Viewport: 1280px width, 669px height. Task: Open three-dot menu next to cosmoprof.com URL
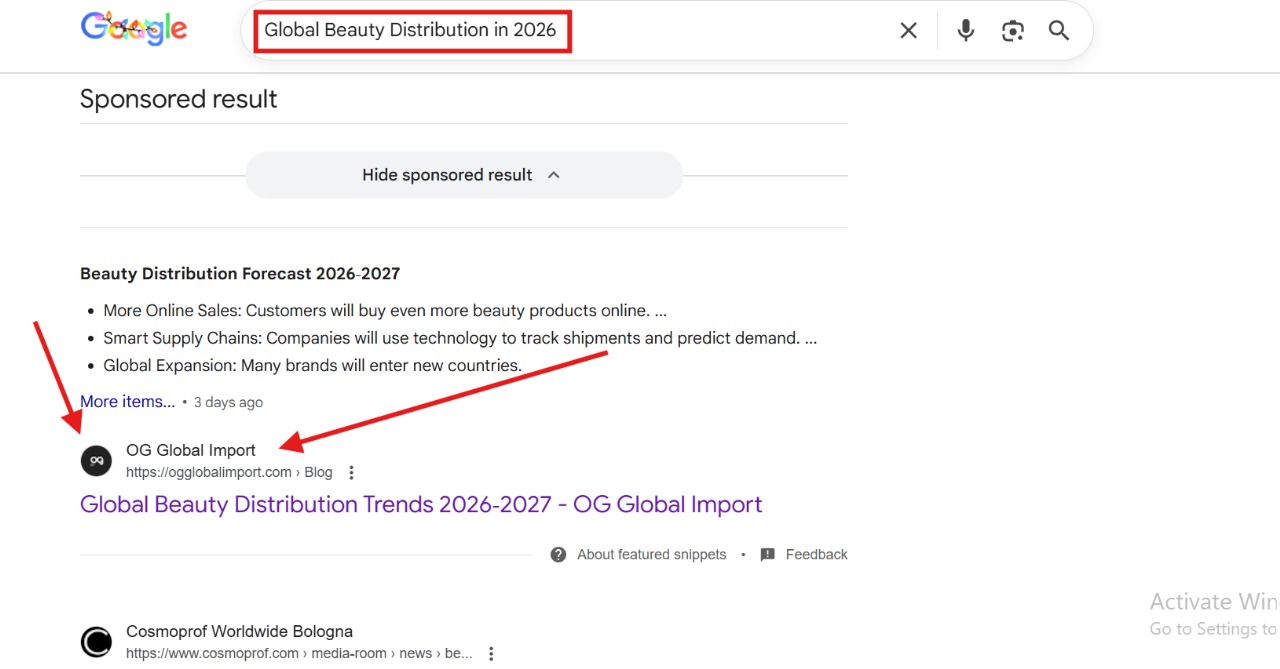[x=491, y=654]
